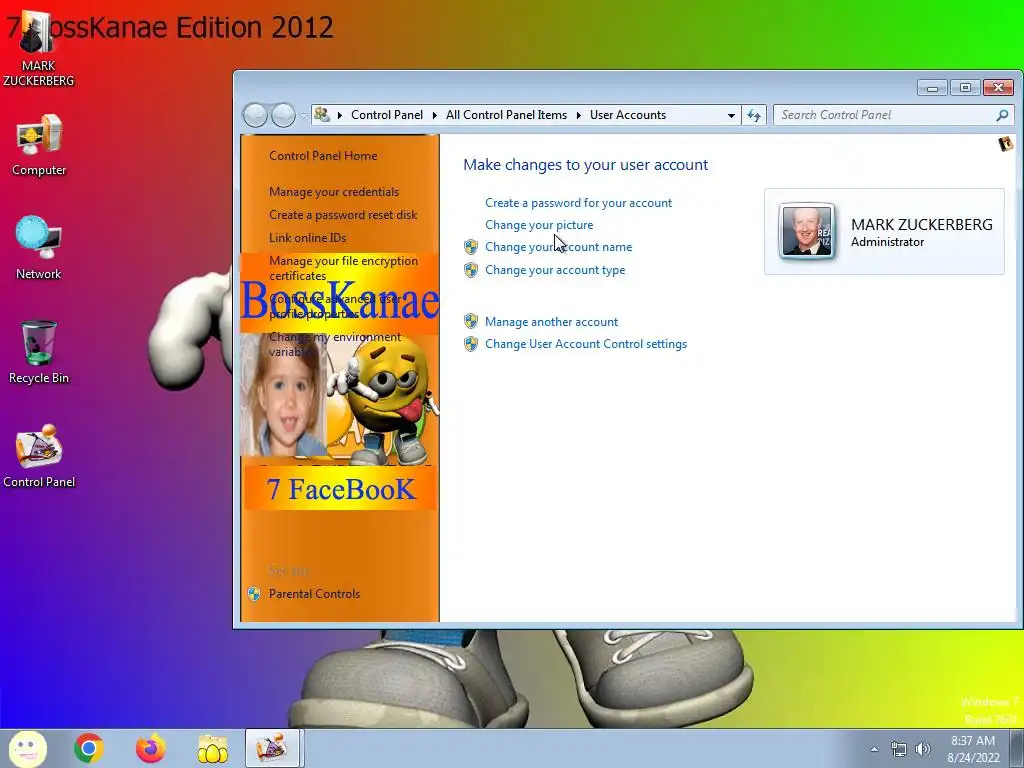1024x768 pixels.
Task: Open the help icon in the window corner
Action: pyautogui.click(x=1006, y=144)
